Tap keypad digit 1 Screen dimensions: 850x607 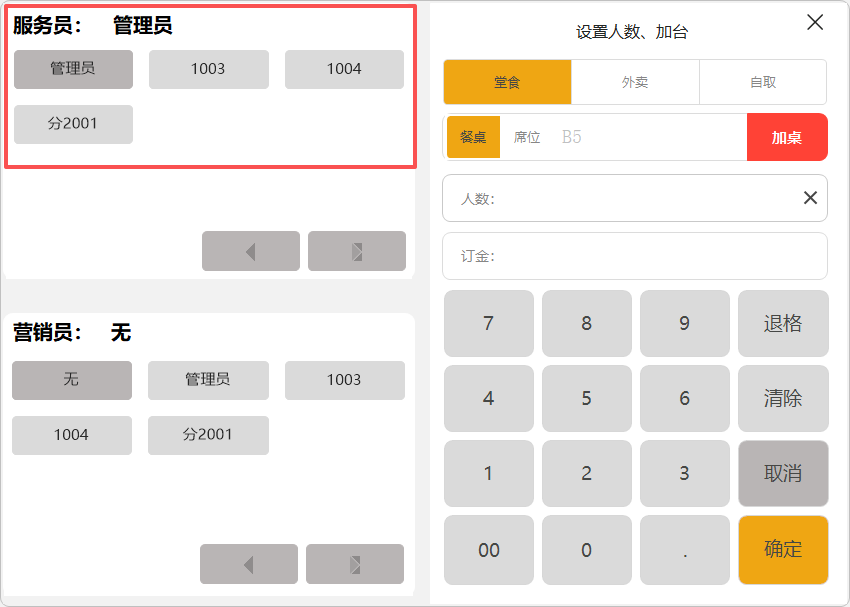click(x=489, y=473)
